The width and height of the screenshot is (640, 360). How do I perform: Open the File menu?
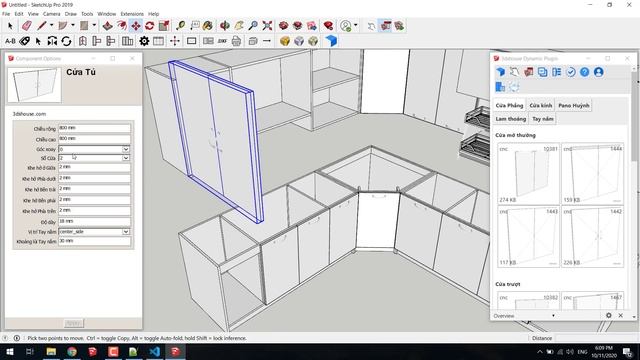(6, 14)
